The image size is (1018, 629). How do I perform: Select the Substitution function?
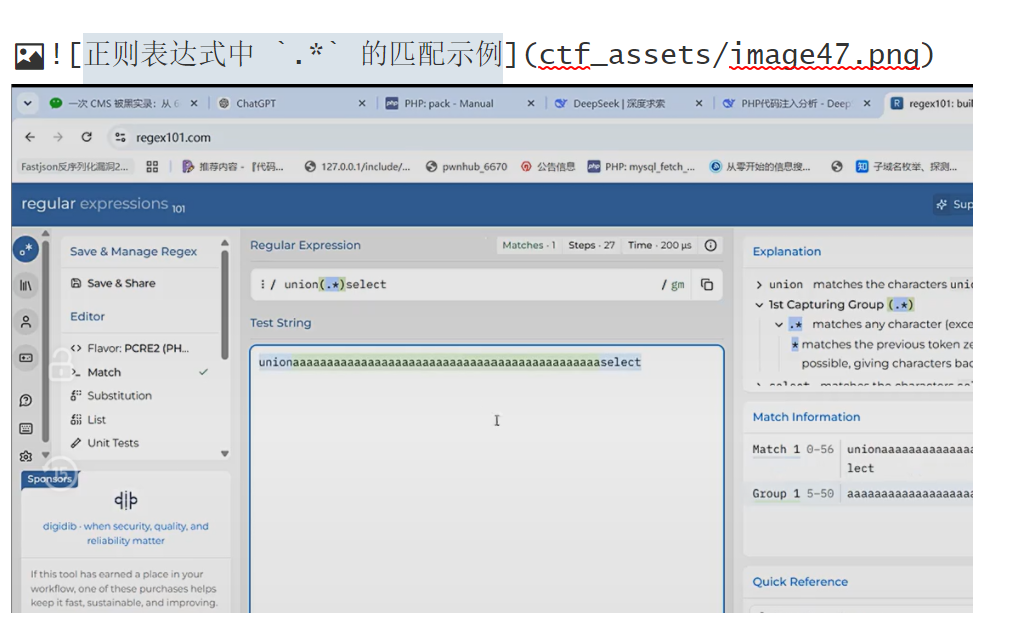coord(111,395)
